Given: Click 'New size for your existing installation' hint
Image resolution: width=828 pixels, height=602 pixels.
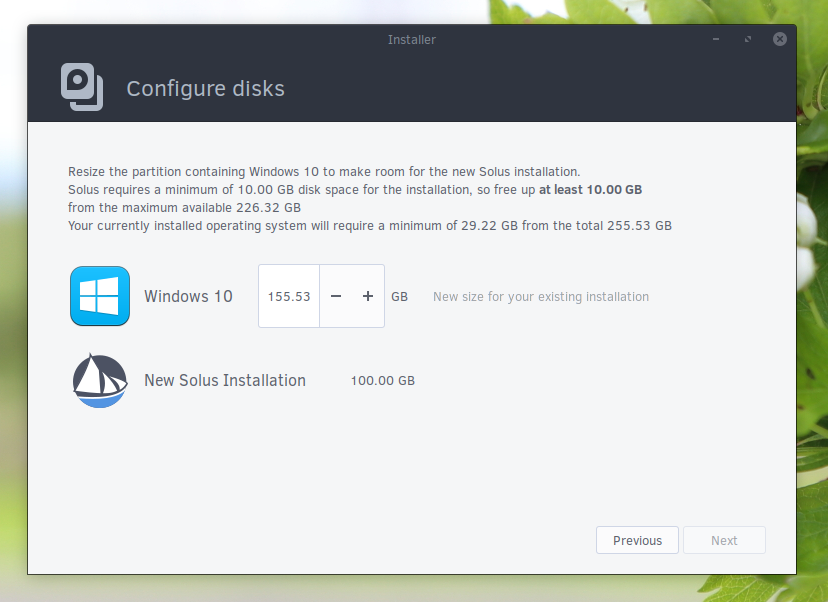Looking at the screenshot, I should (541, 297).
